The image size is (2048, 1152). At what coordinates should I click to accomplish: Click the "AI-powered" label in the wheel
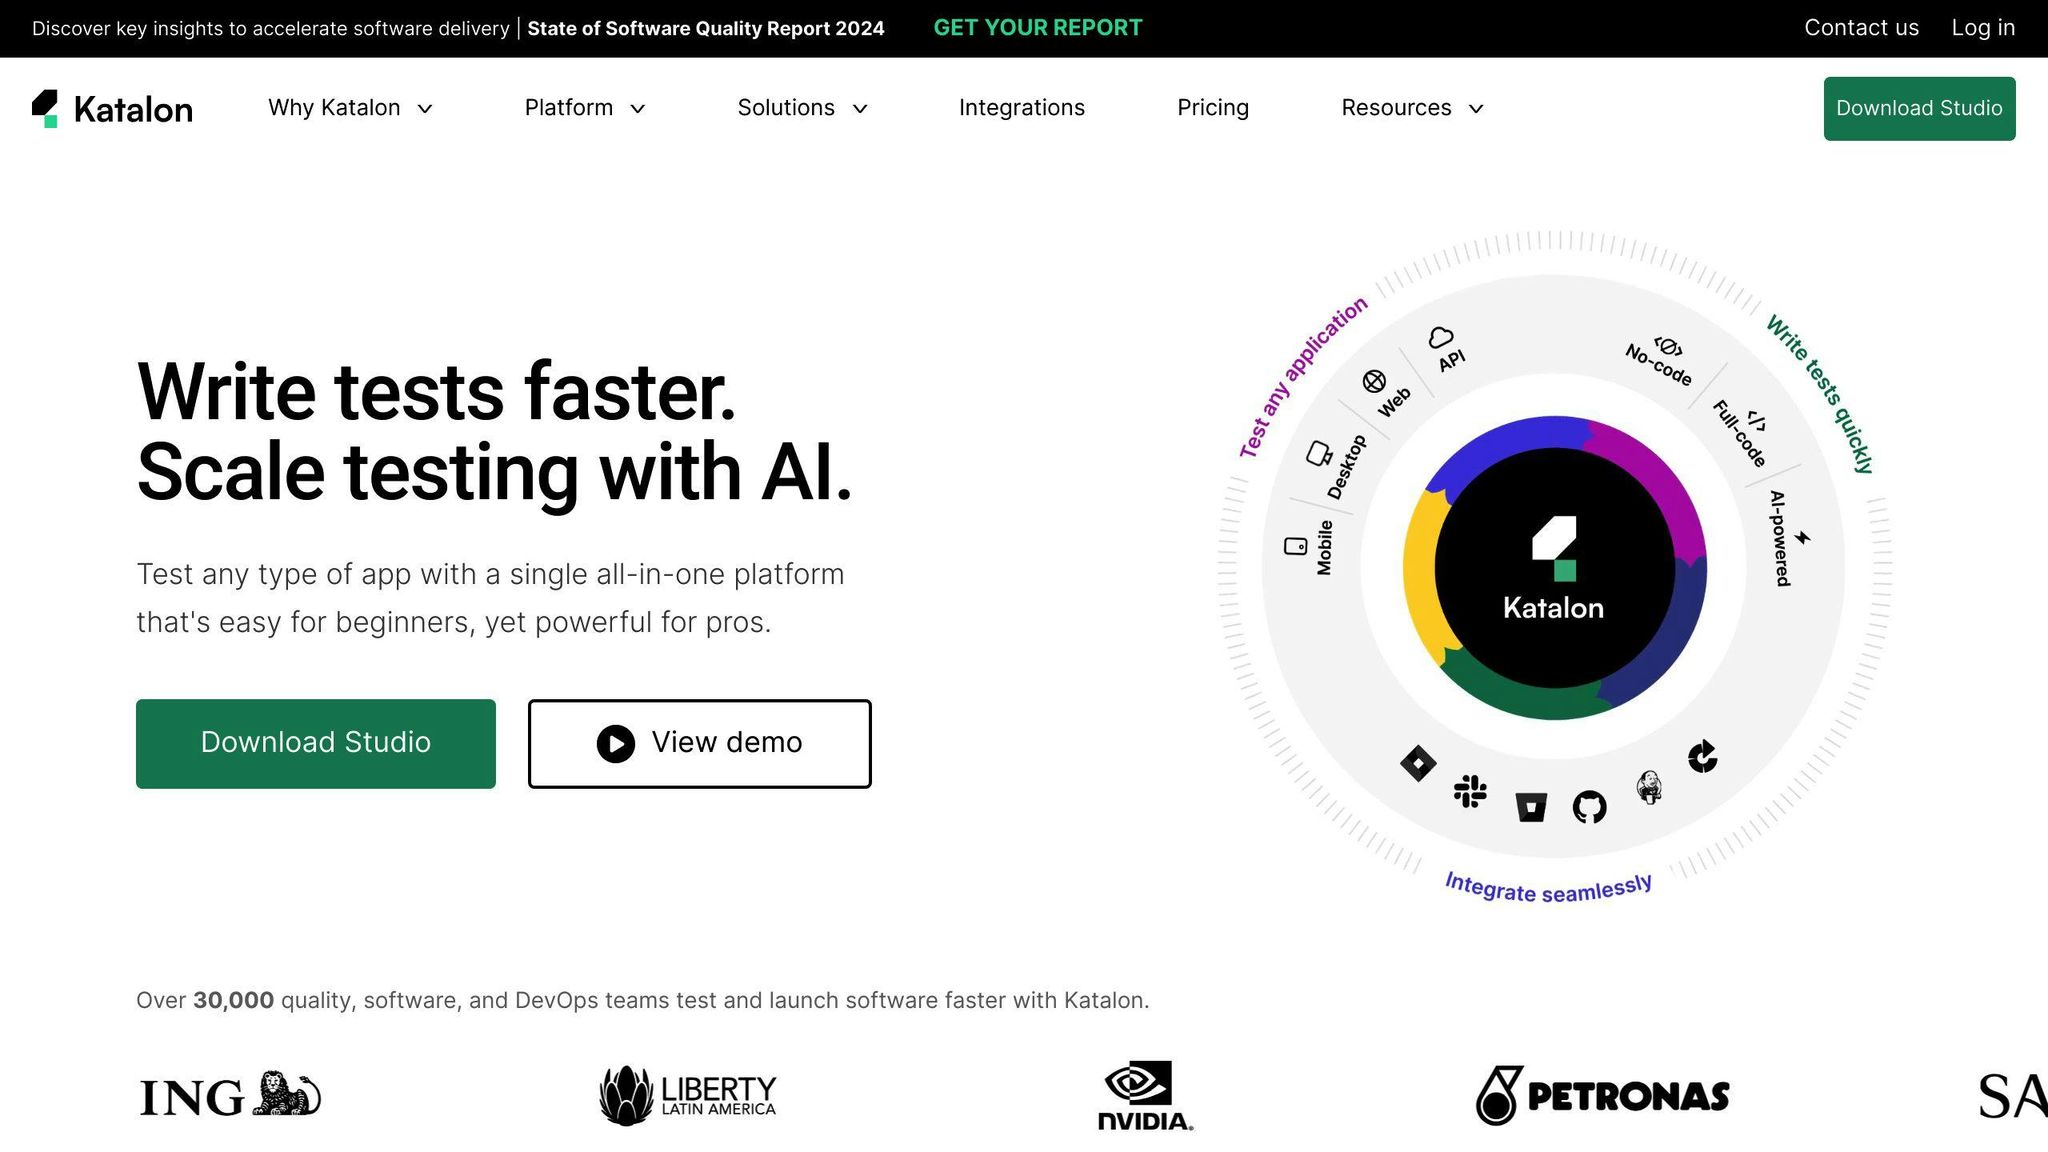click(x=1779, y=538)
